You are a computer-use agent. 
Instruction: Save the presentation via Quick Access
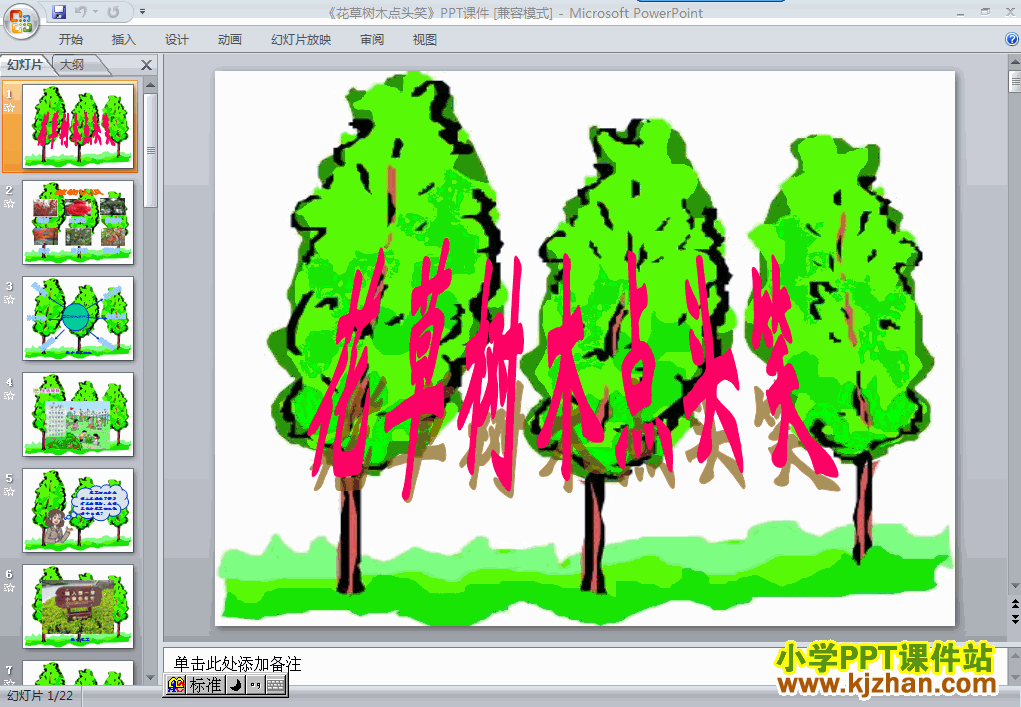pyautogui.click(x=59, y=12)
